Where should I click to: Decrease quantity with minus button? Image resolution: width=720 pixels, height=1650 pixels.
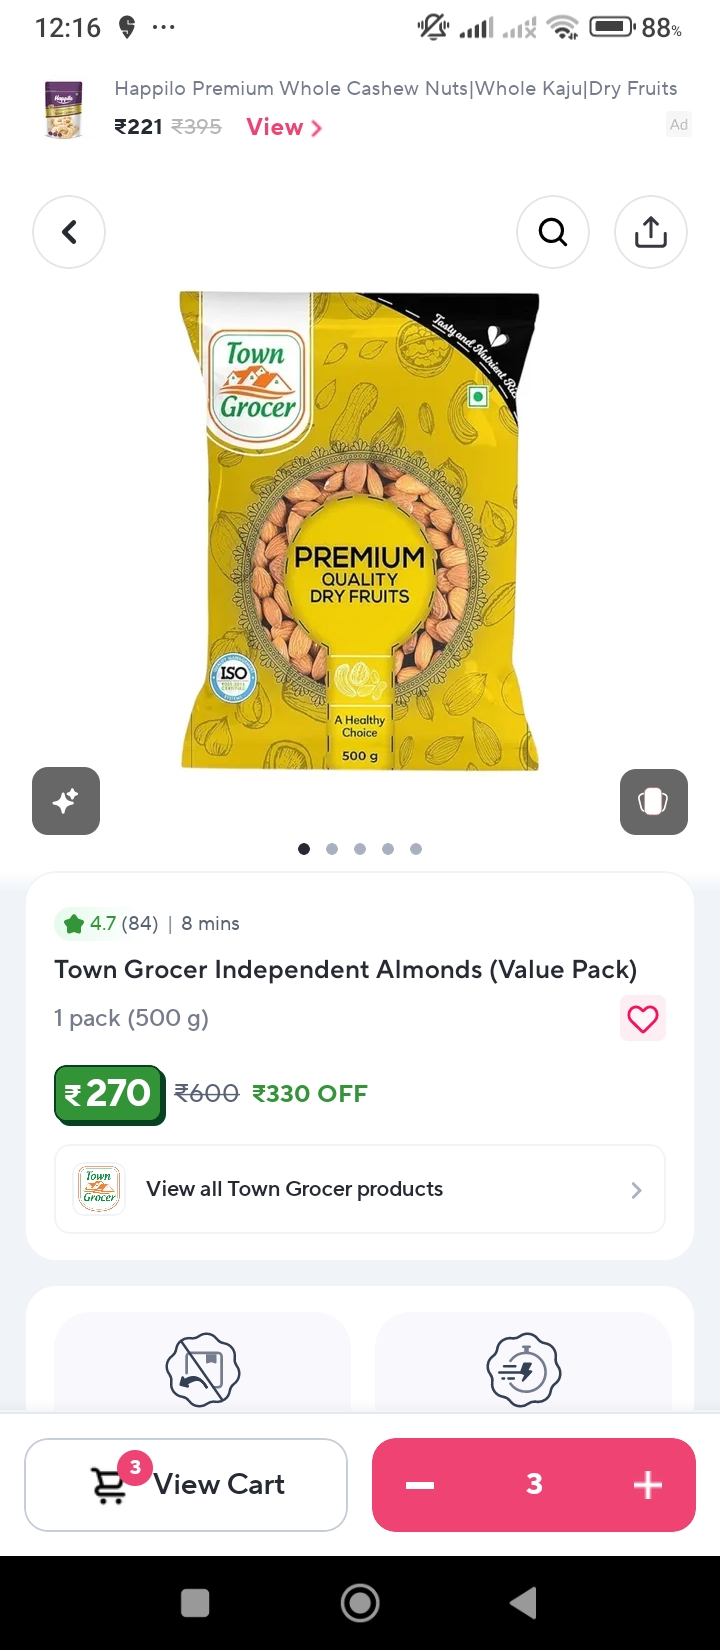(420, 1485)
